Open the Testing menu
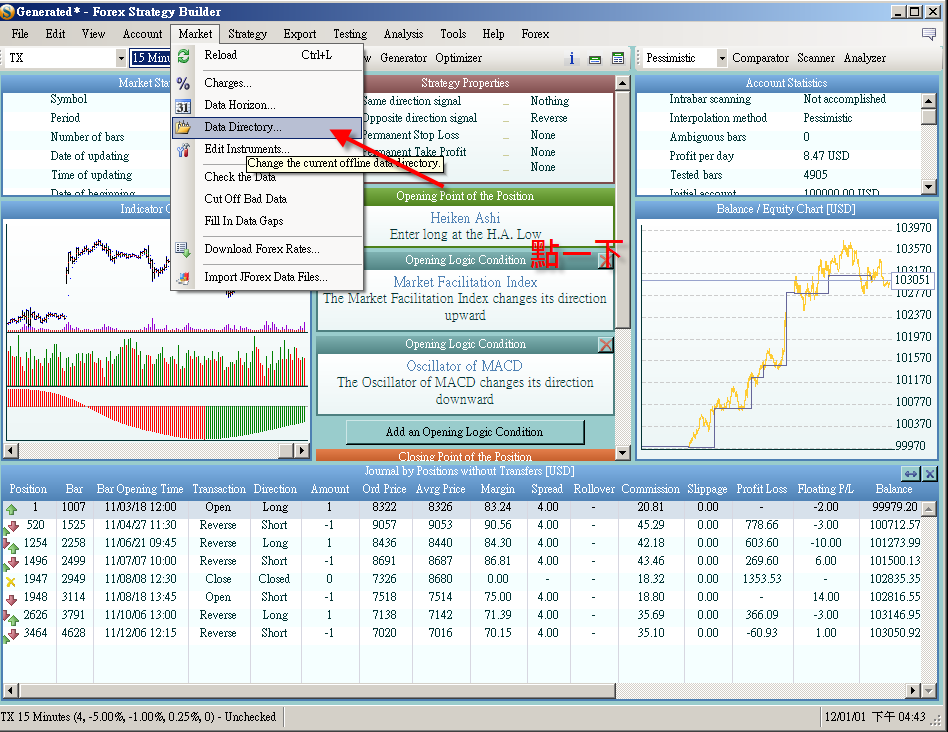Image resolution: width=948 pixels, height=732 pixels. pyautogui.click(x=350, y=34)
